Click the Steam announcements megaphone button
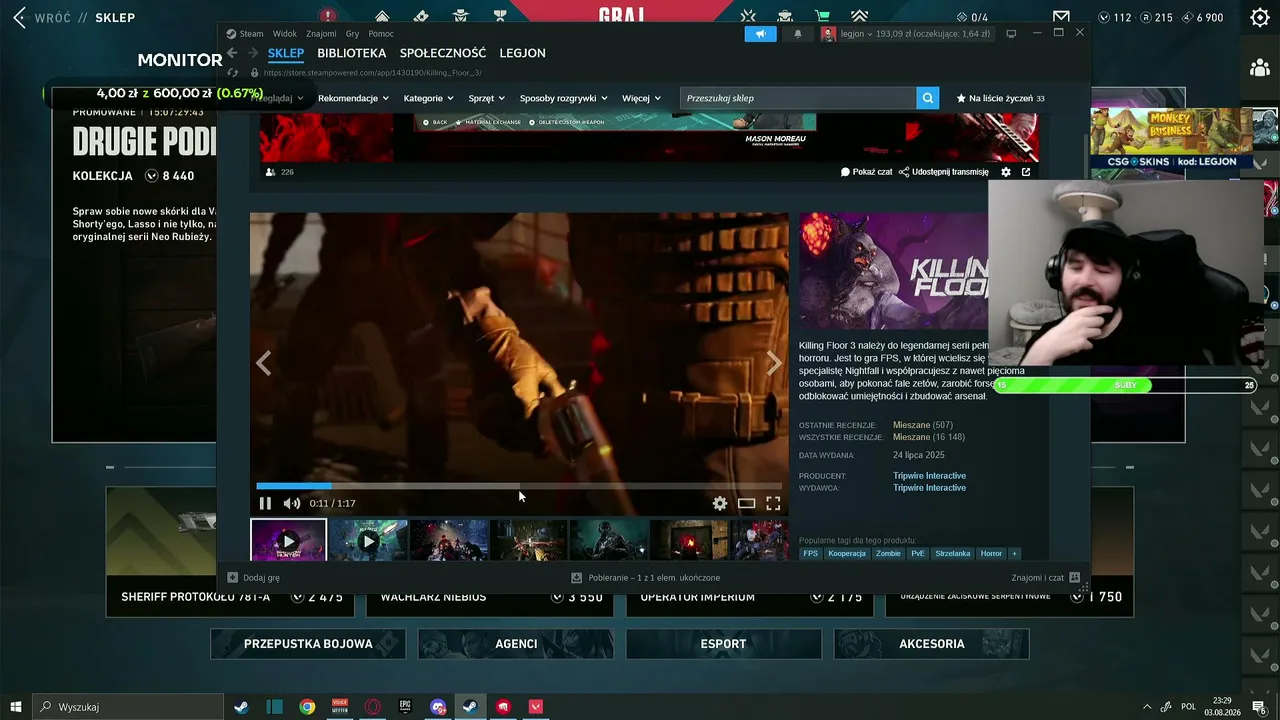The width and height of the screenshot is (1280, 720). click(760, 34)
